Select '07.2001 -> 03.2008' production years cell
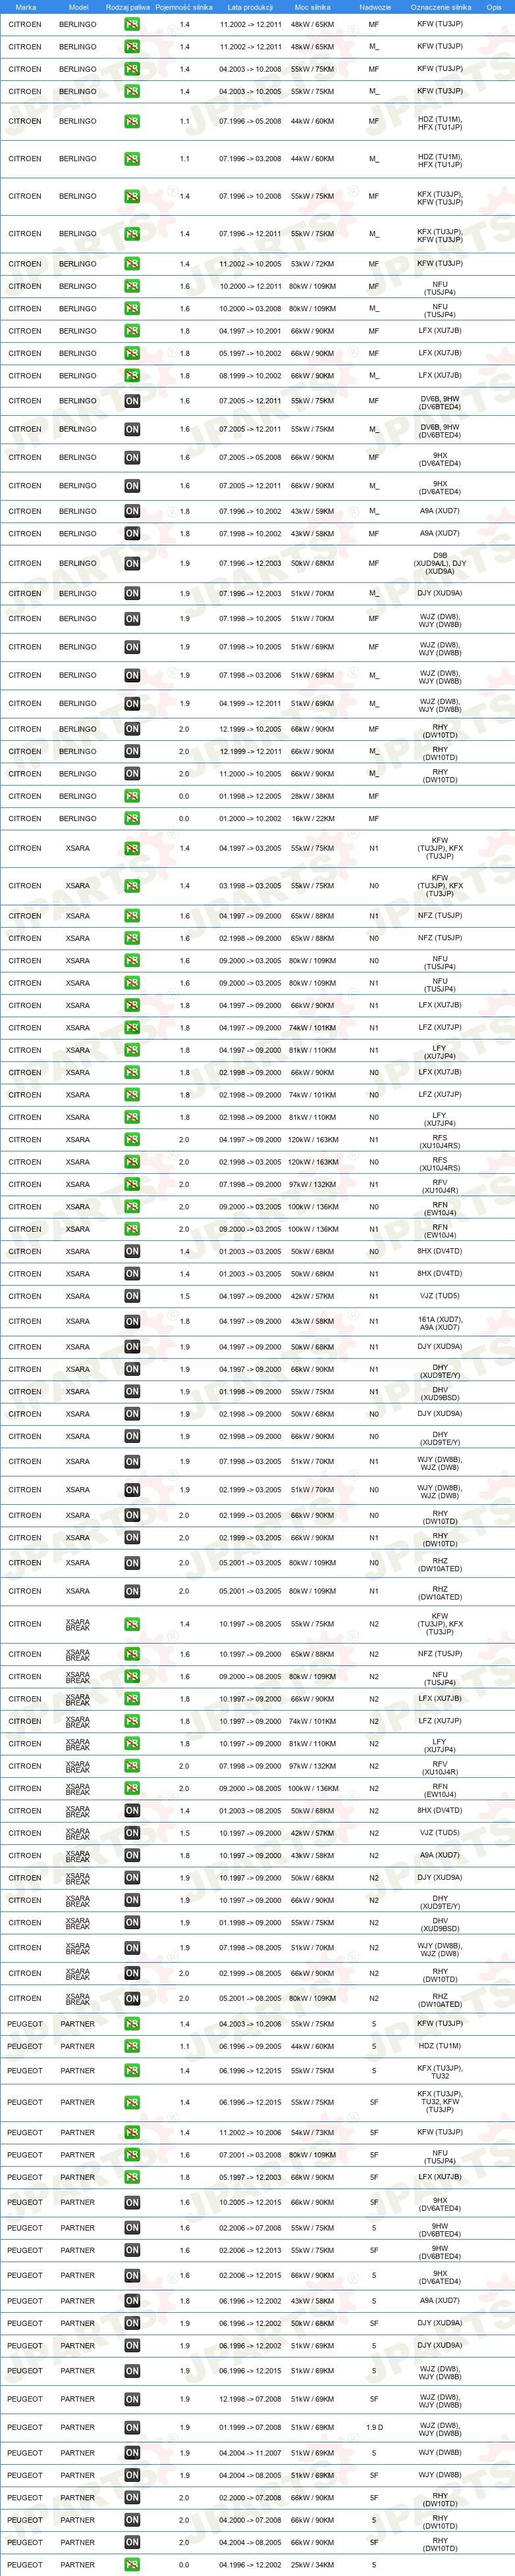The image size is (515, 2576). coord(250,2155)
